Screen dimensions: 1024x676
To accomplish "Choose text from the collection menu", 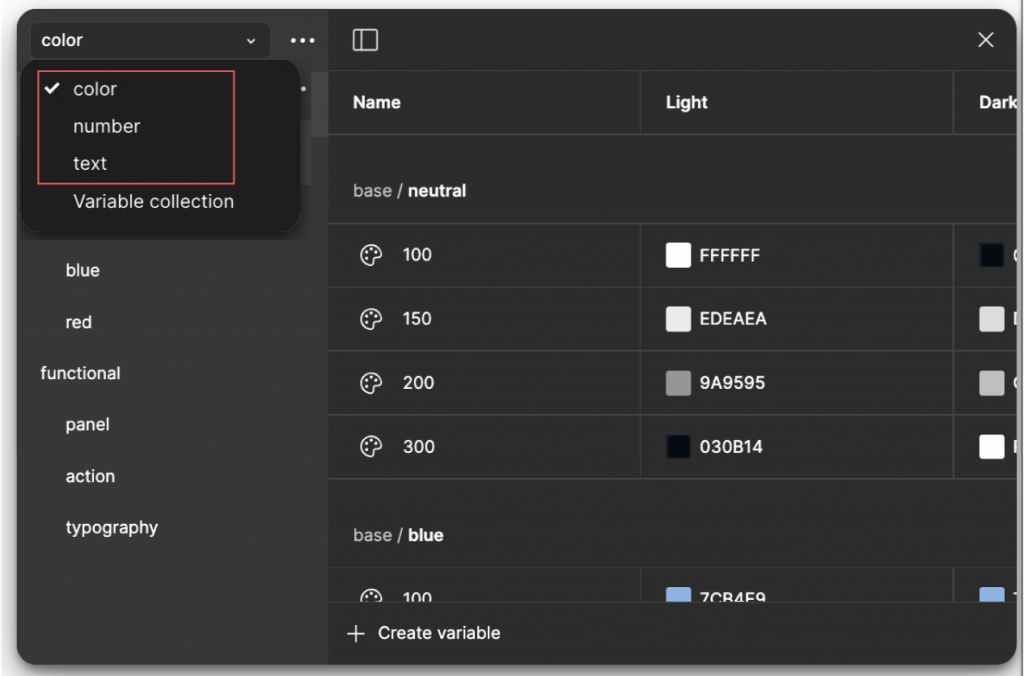I will click(x=90, y=163).
